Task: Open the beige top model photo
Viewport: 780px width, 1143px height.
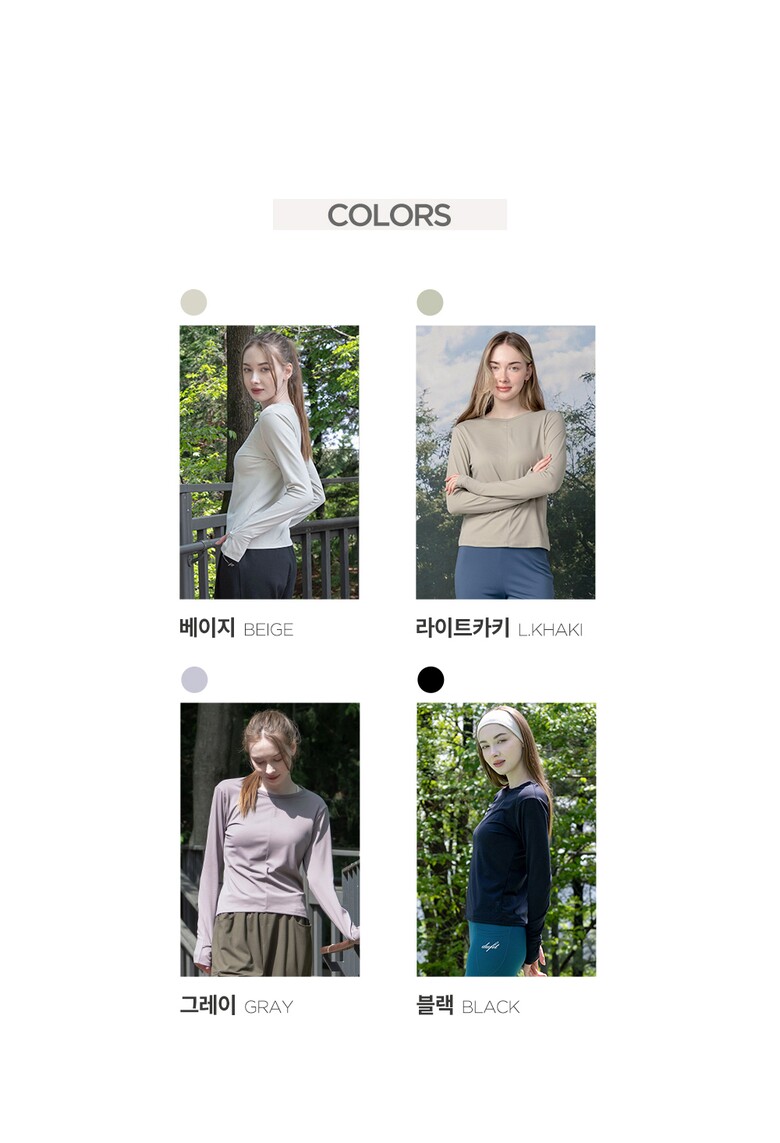Action: [x=269, y=462]
